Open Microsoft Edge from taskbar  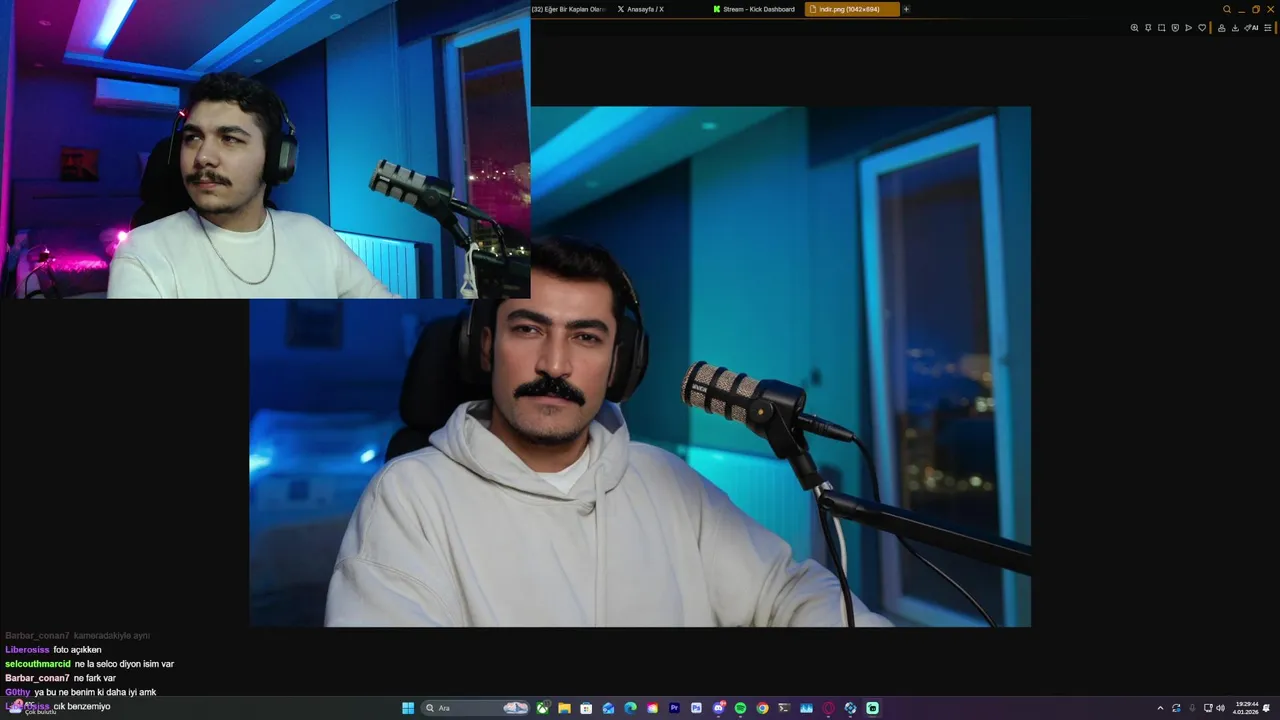tap(630, 708)
